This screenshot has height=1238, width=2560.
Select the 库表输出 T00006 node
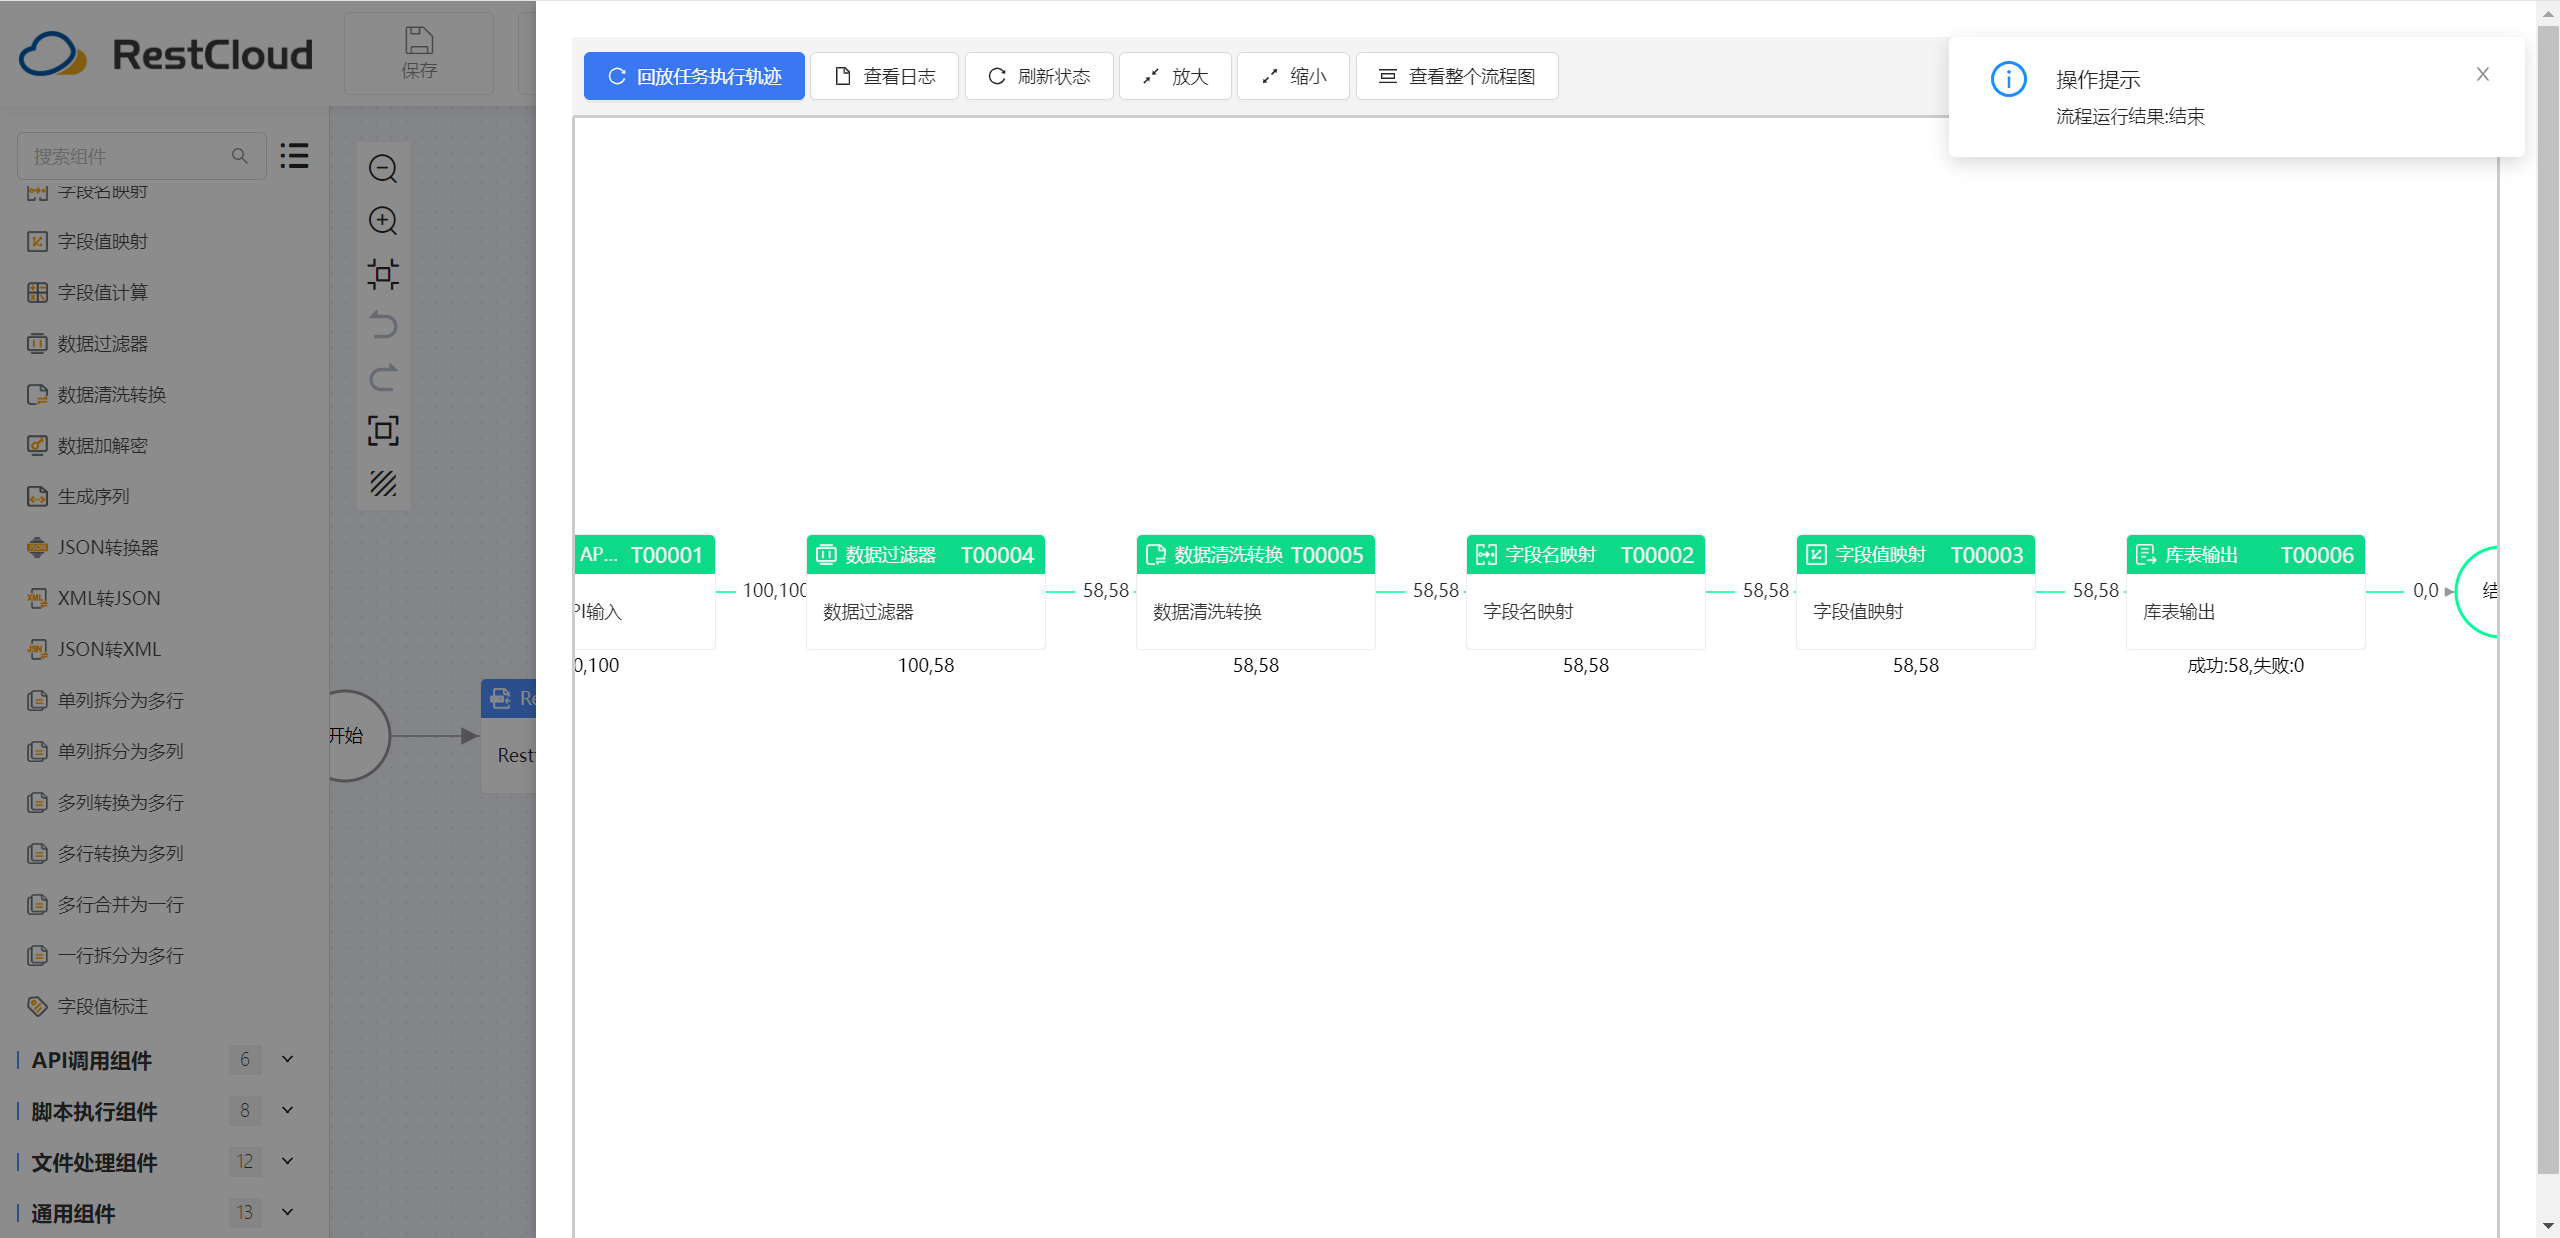pyautogui.click(x=2245, y=591)
